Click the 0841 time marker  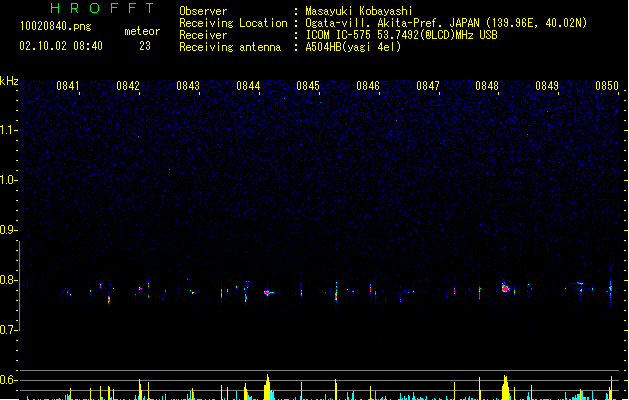click(68, 86)
